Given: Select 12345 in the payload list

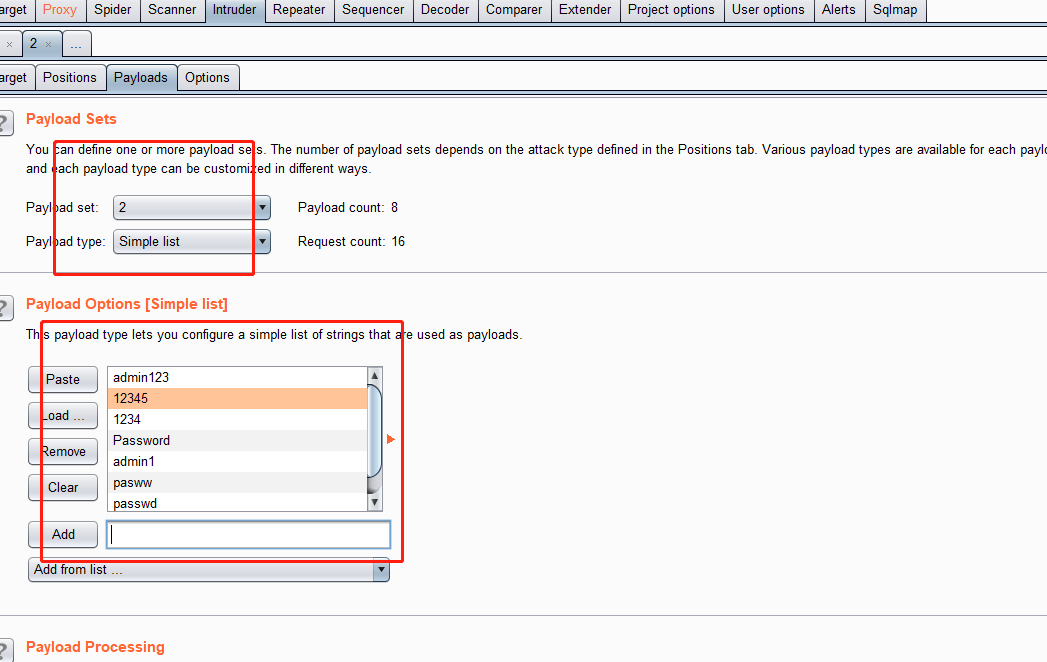Looking at the screenshot, I should tap(237, 399).
